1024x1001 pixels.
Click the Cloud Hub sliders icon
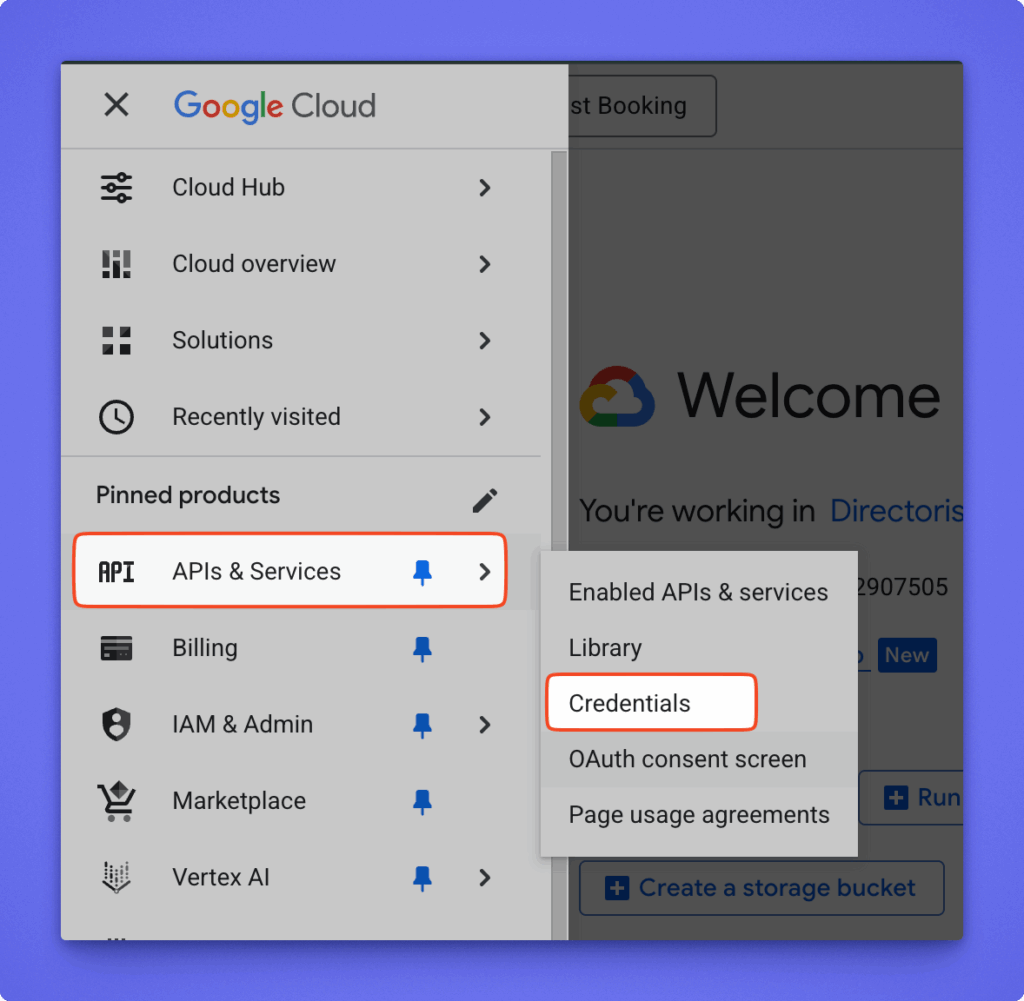(x=117, y=188)
